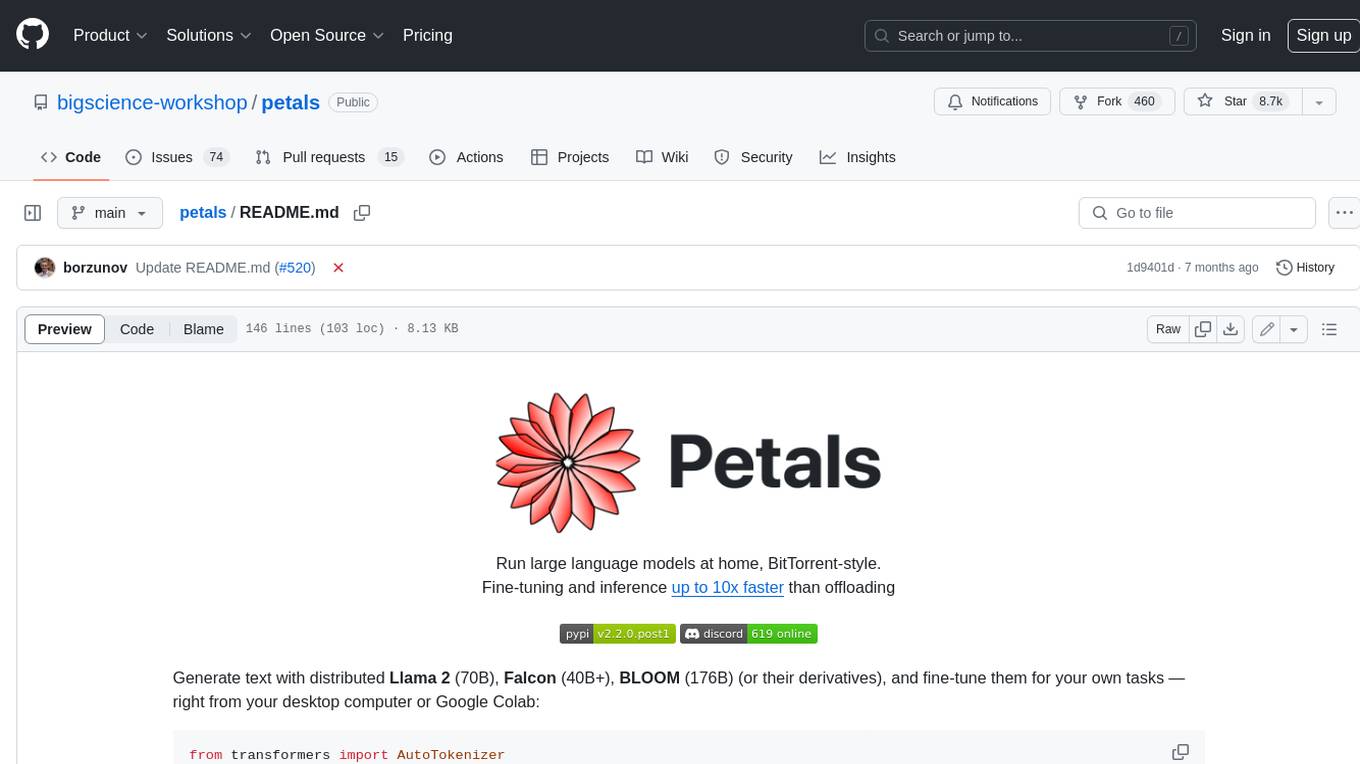1360x764 pixels.
Task: Download the raw file
Action: click(x=1231, y=329)
